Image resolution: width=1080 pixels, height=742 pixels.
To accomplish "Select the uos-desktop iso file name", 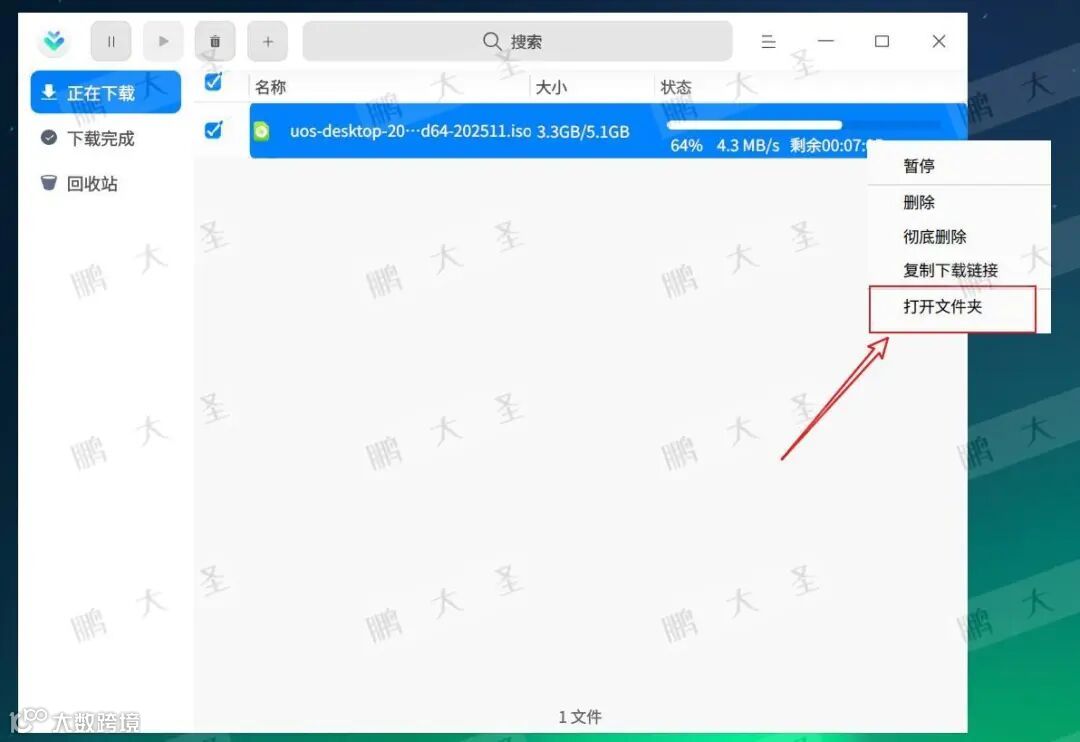I will pyautogui.click(x=411, y=131).
